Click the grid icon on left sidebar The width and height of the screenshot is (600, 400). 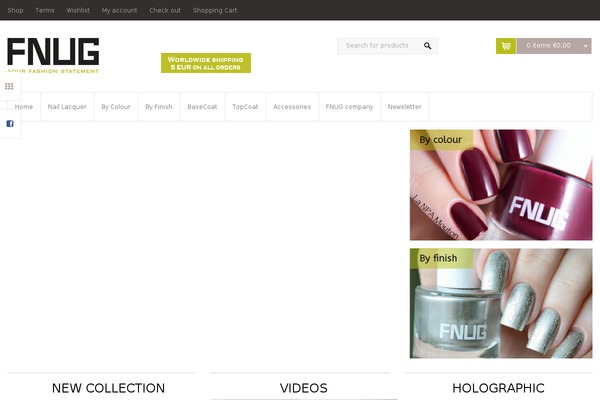pyautogui.click(x=9, y=86)
